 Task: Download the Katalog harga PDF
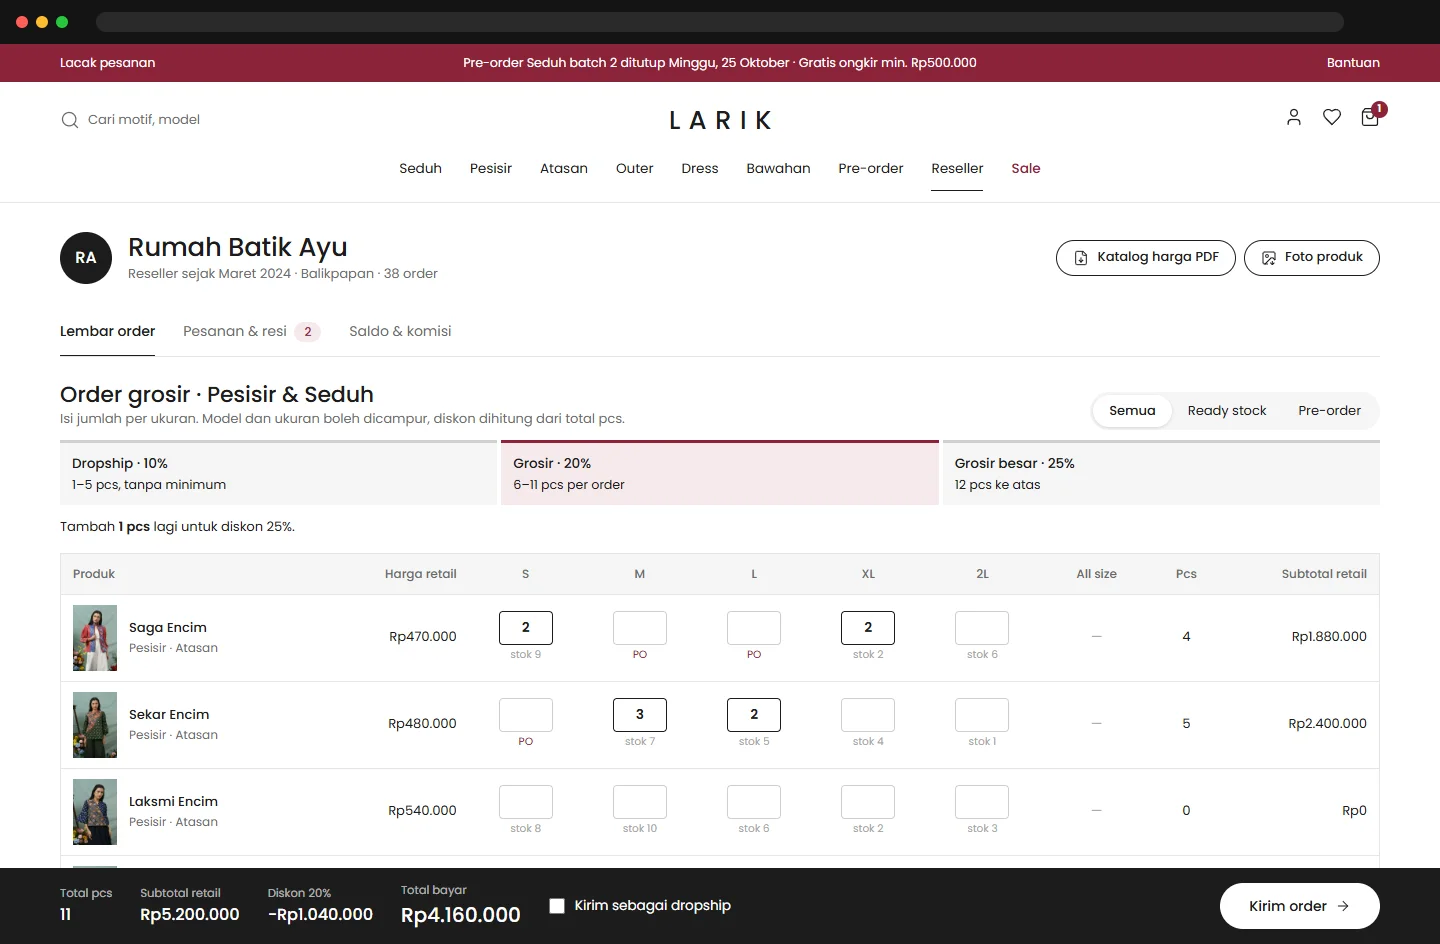(1146, 257)
